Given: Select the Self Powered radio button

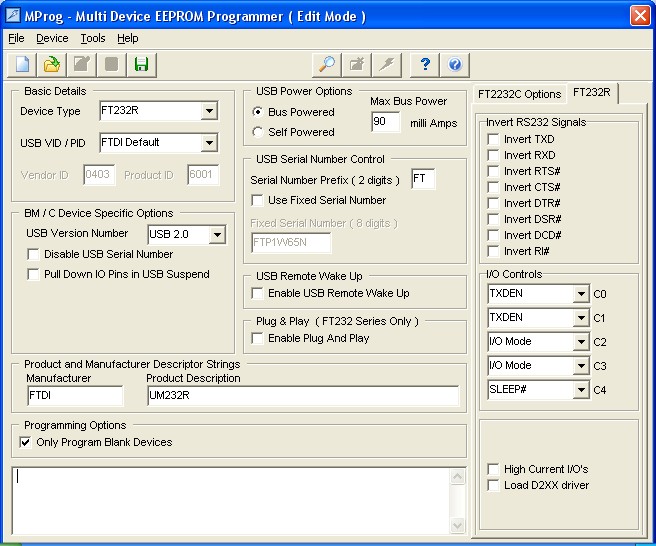Looking at the screenshot, I should click(x=259, y=132).
